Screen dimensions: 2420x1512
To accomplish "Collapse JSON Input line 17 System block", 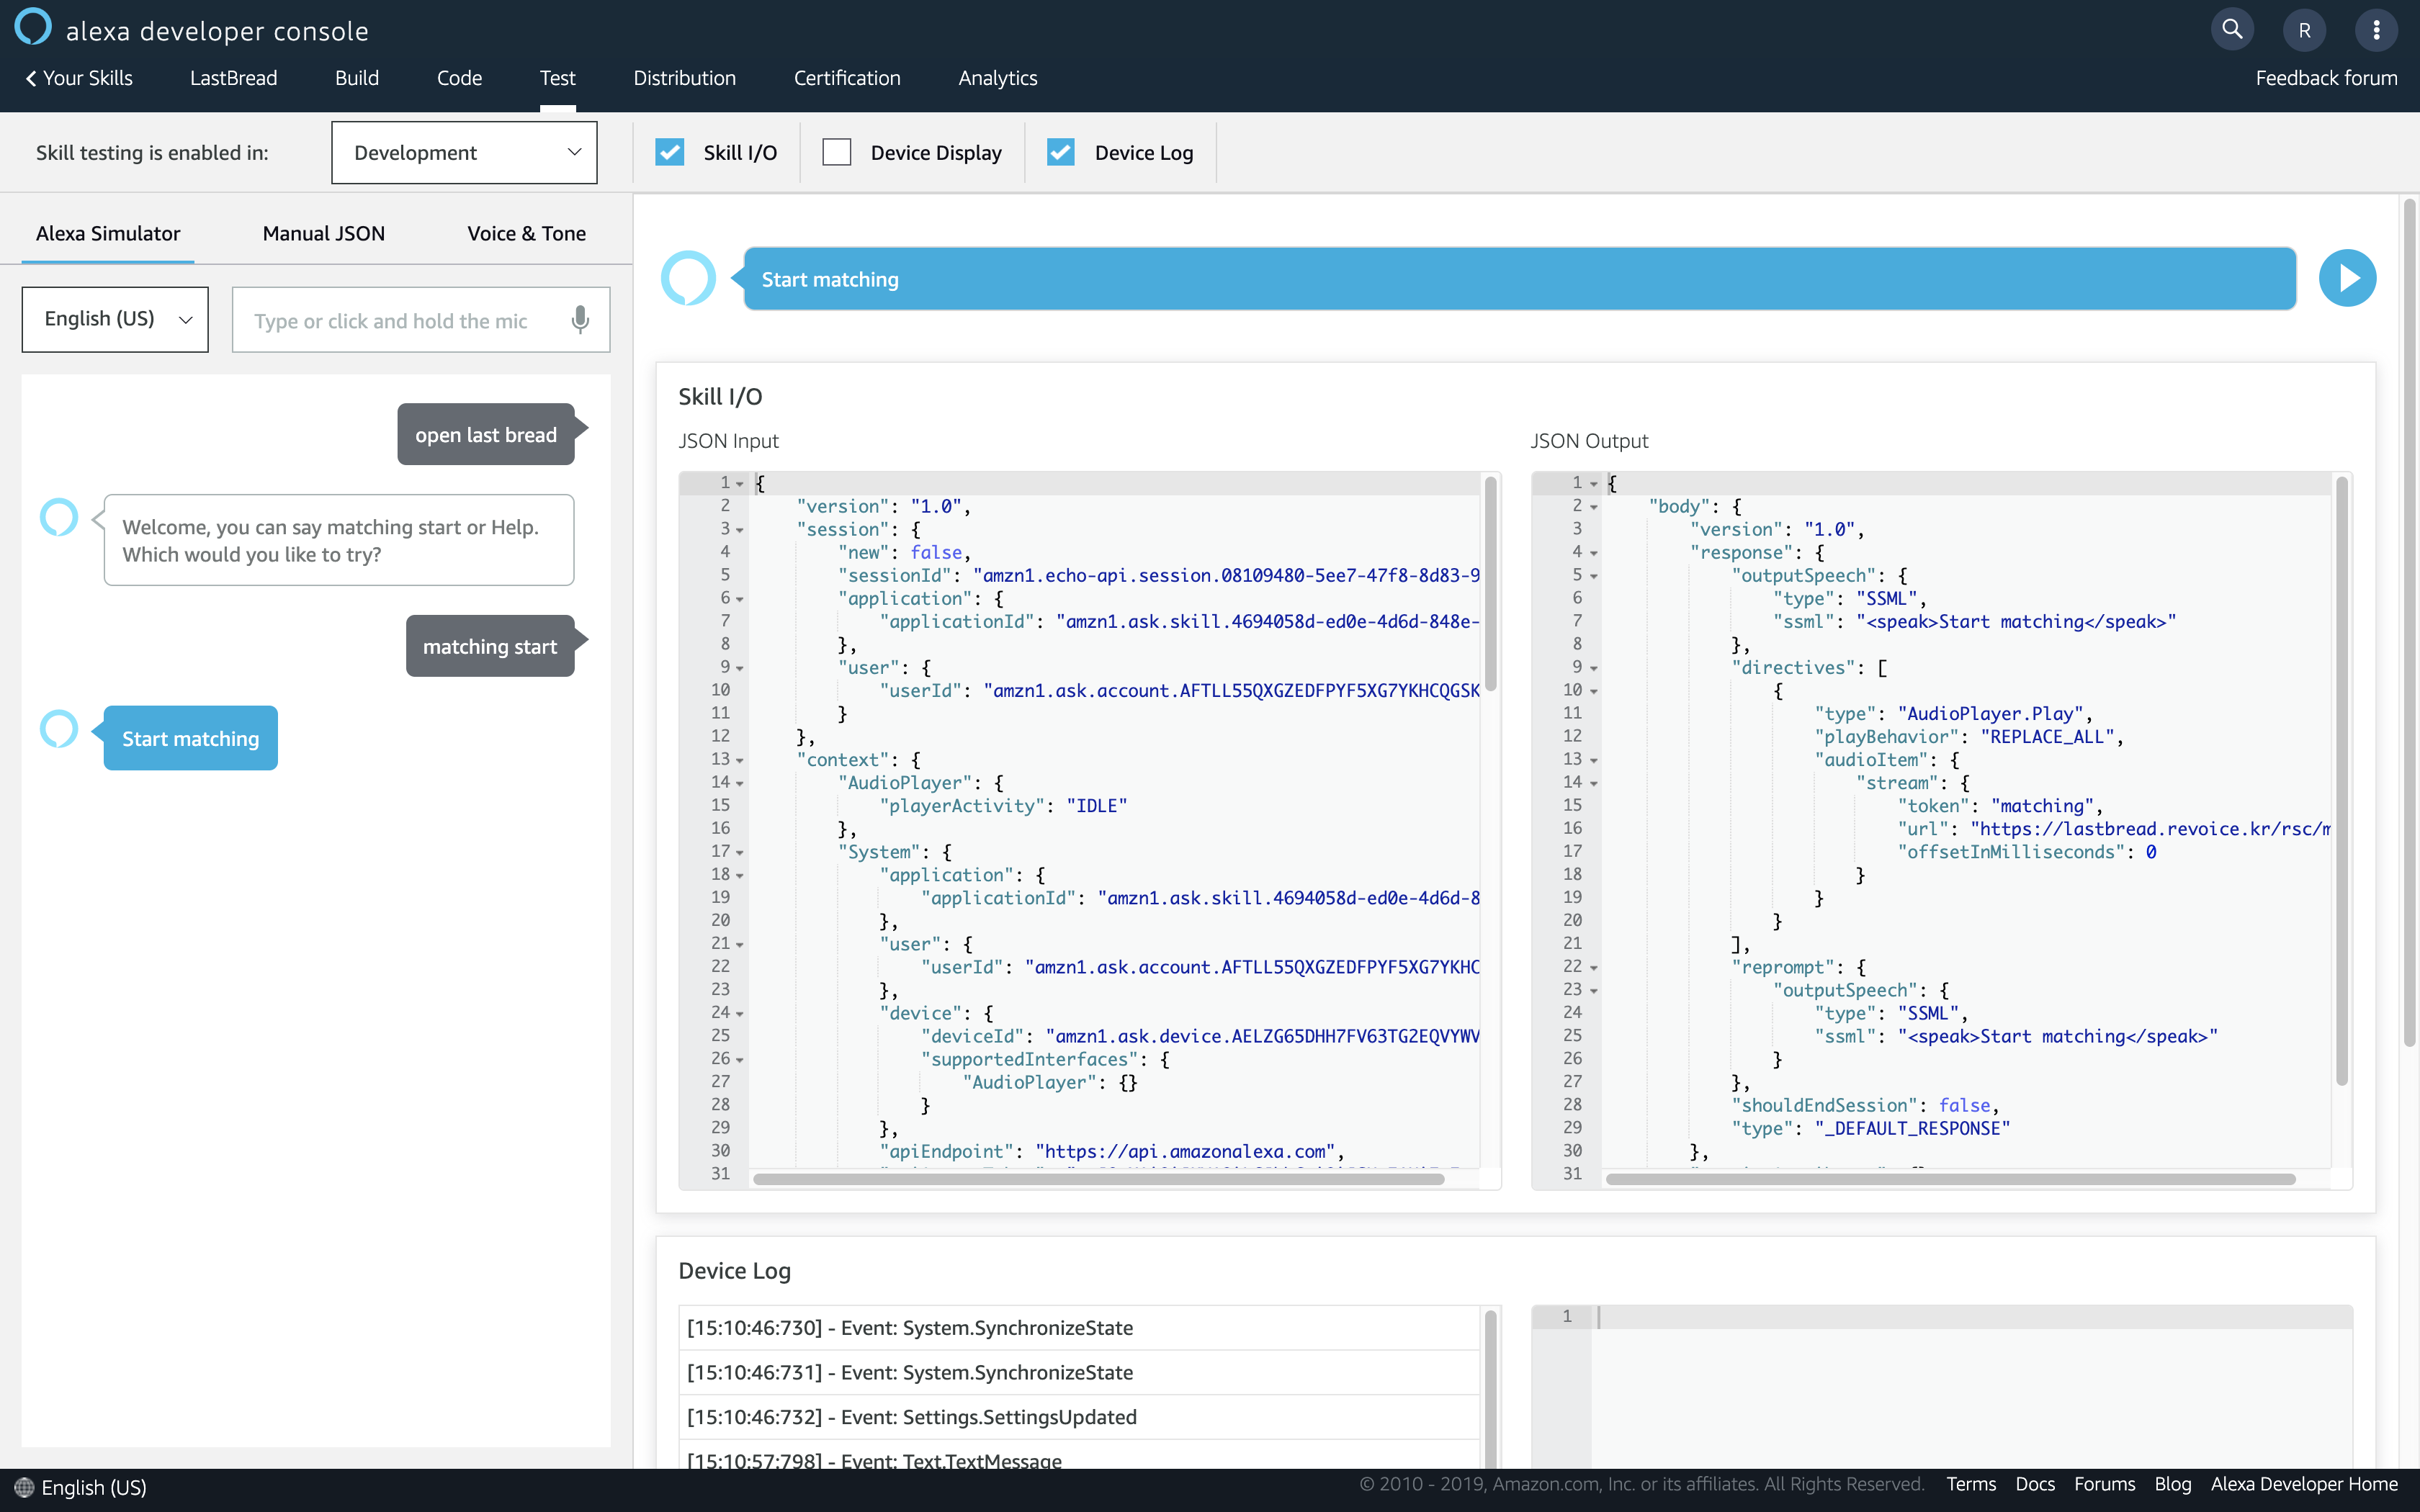I will pyautogui.click(x=740, y=852).
